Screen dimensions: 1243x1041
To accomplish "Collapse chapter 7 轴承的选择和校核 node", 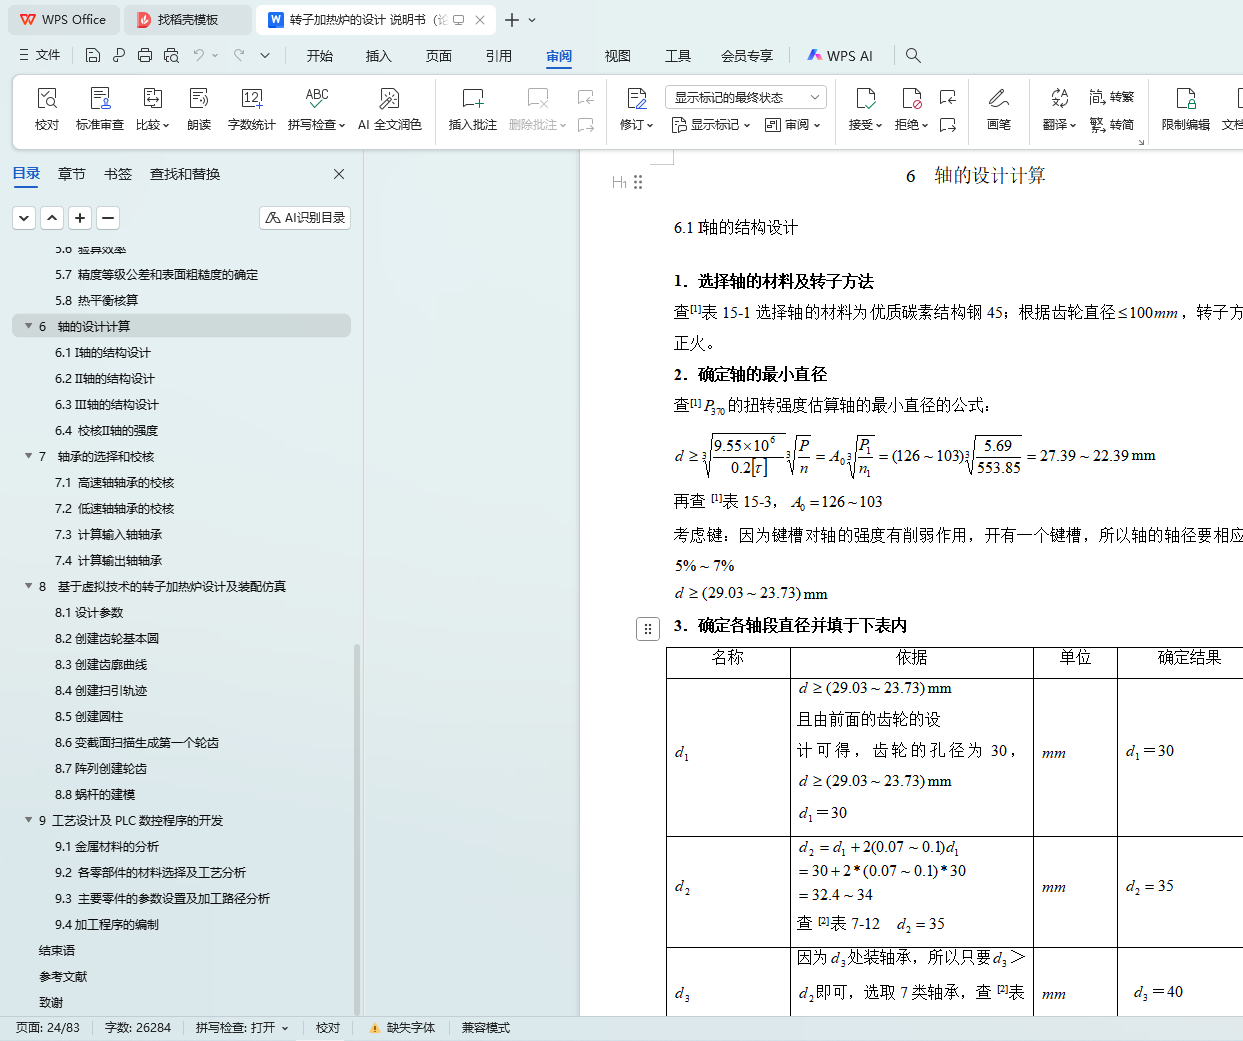I will click(x=28, y=456).
